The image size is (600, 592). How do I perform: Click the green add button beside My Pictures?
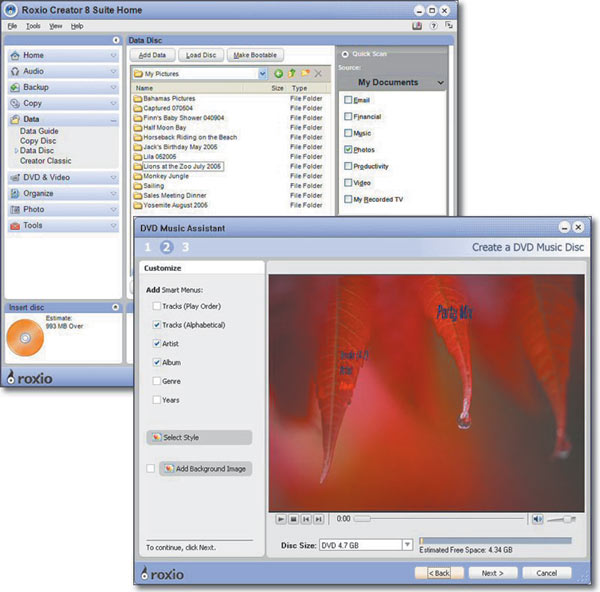point(279,73)
